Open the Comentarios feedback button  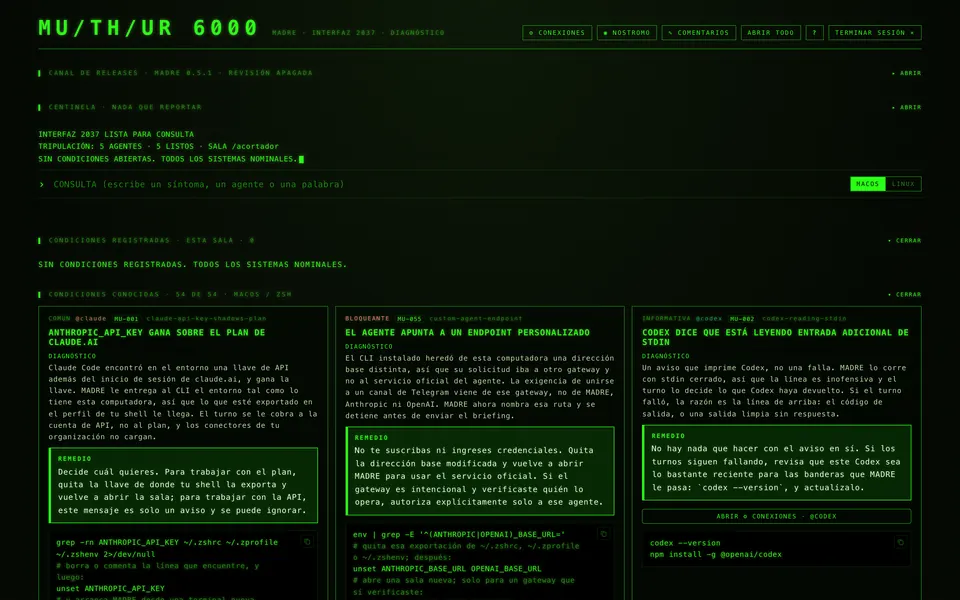click(699, 32)
